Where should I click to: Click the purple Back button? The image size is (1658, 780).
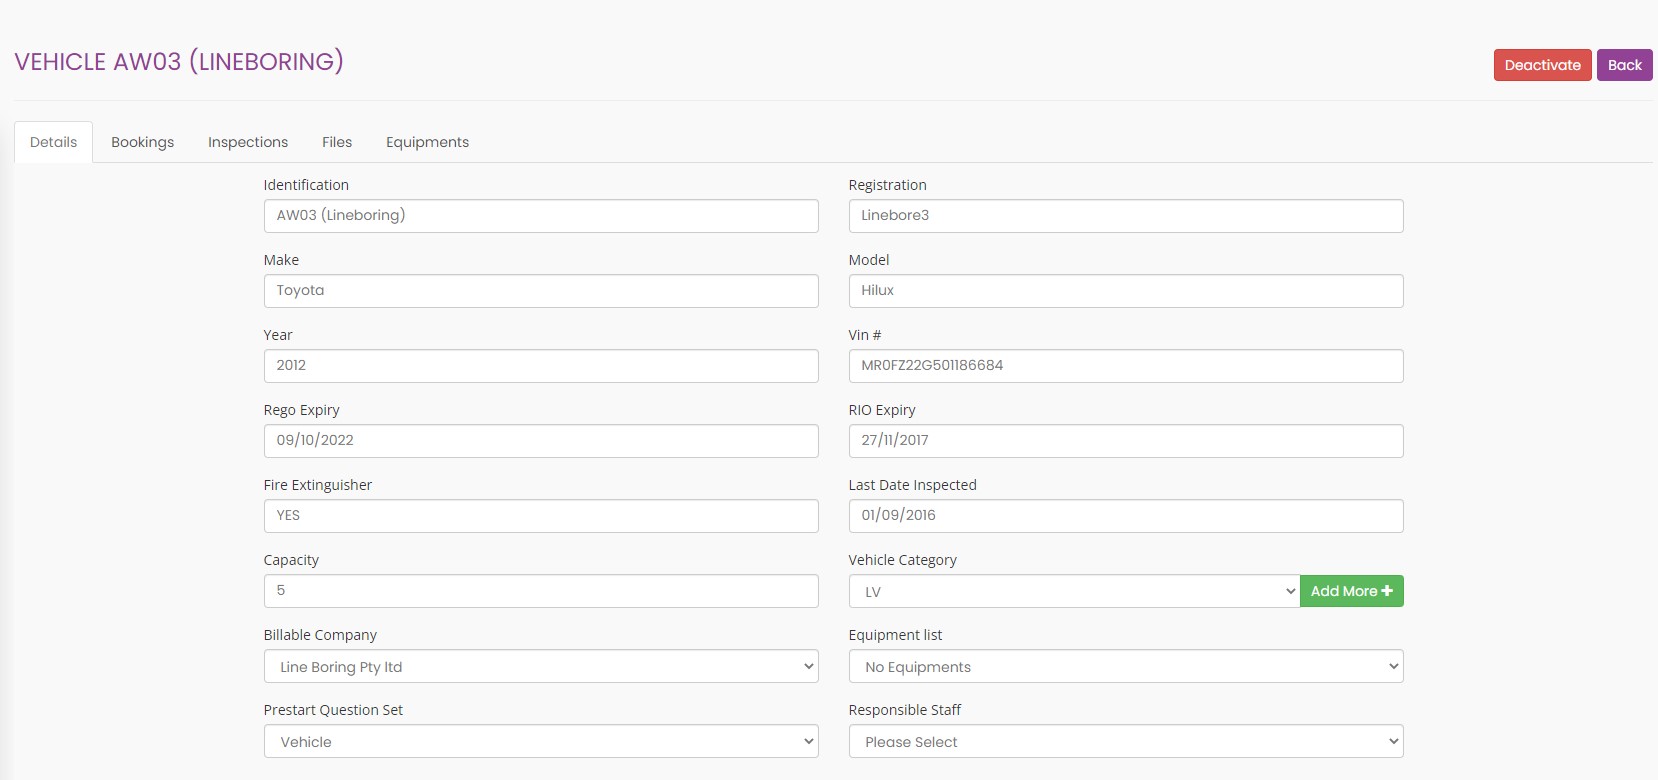1624,65
